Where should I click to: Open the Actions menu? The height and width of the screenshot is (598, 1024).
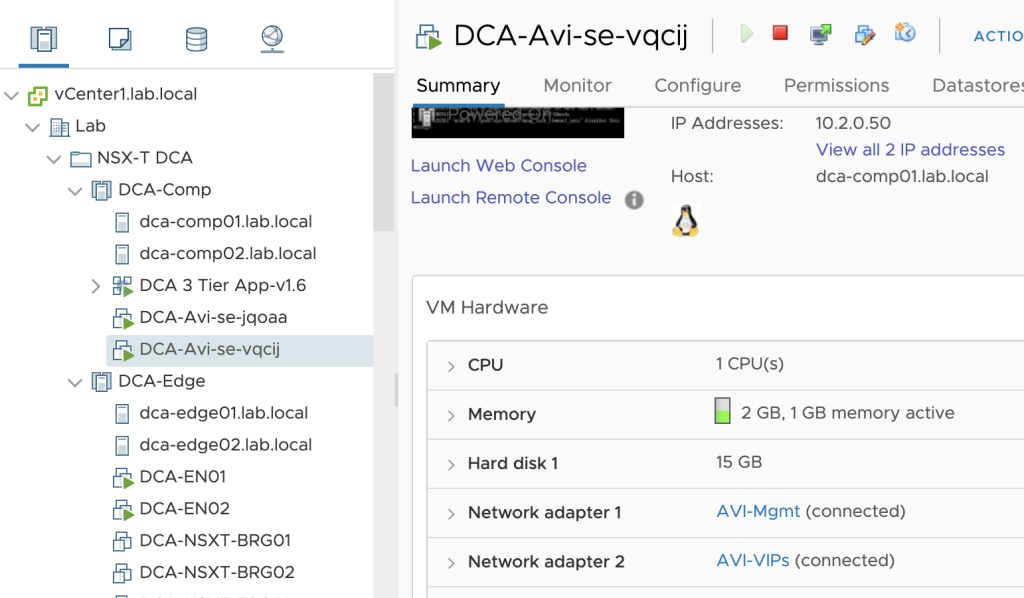[x=999, y=37]
